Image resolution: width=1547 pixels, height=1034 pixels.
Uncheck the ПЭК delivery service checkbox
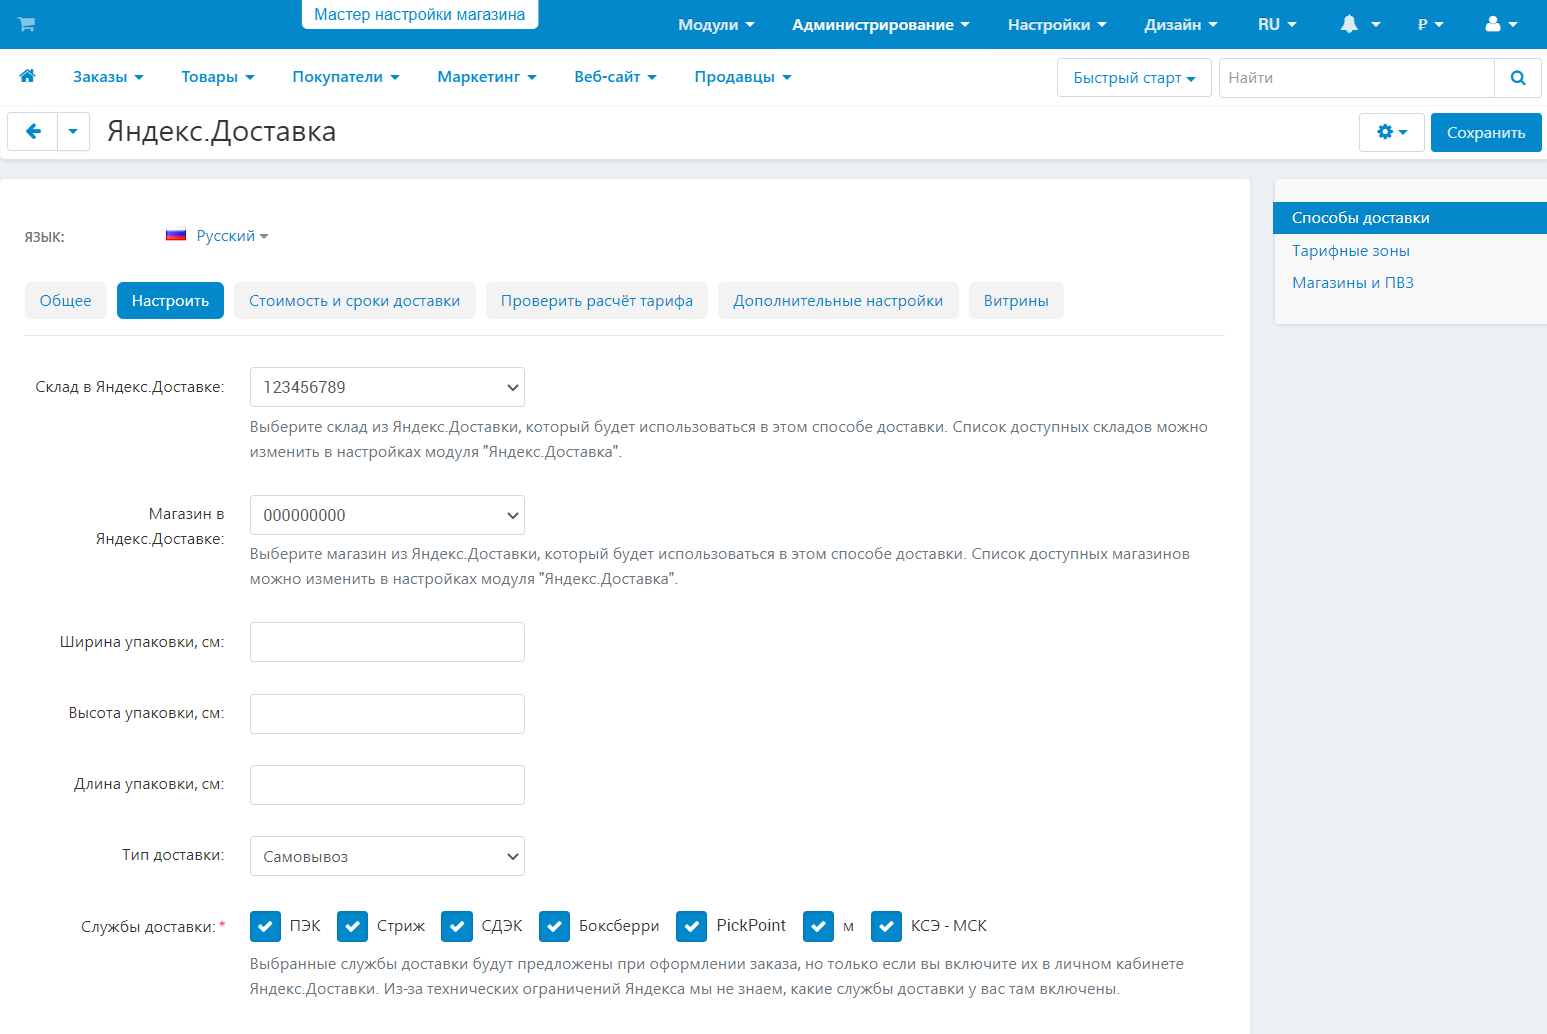[x=265, y=926]
